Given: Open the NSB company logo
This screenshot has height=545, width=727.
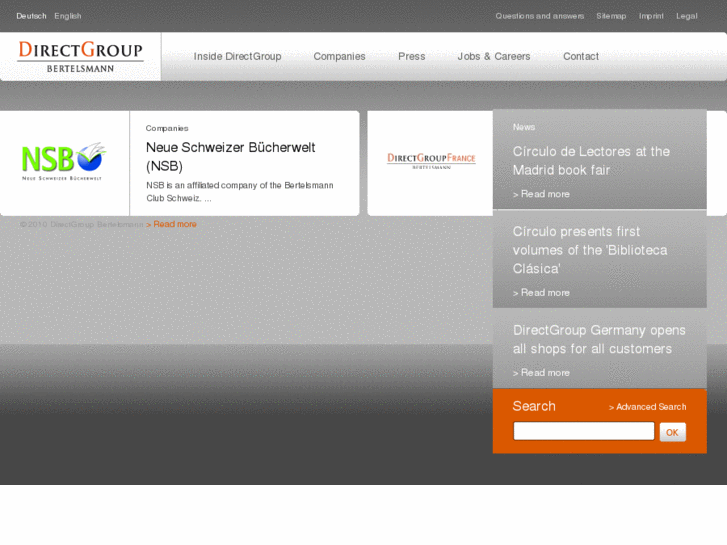Looking at the screenshot, I should 64,161.
